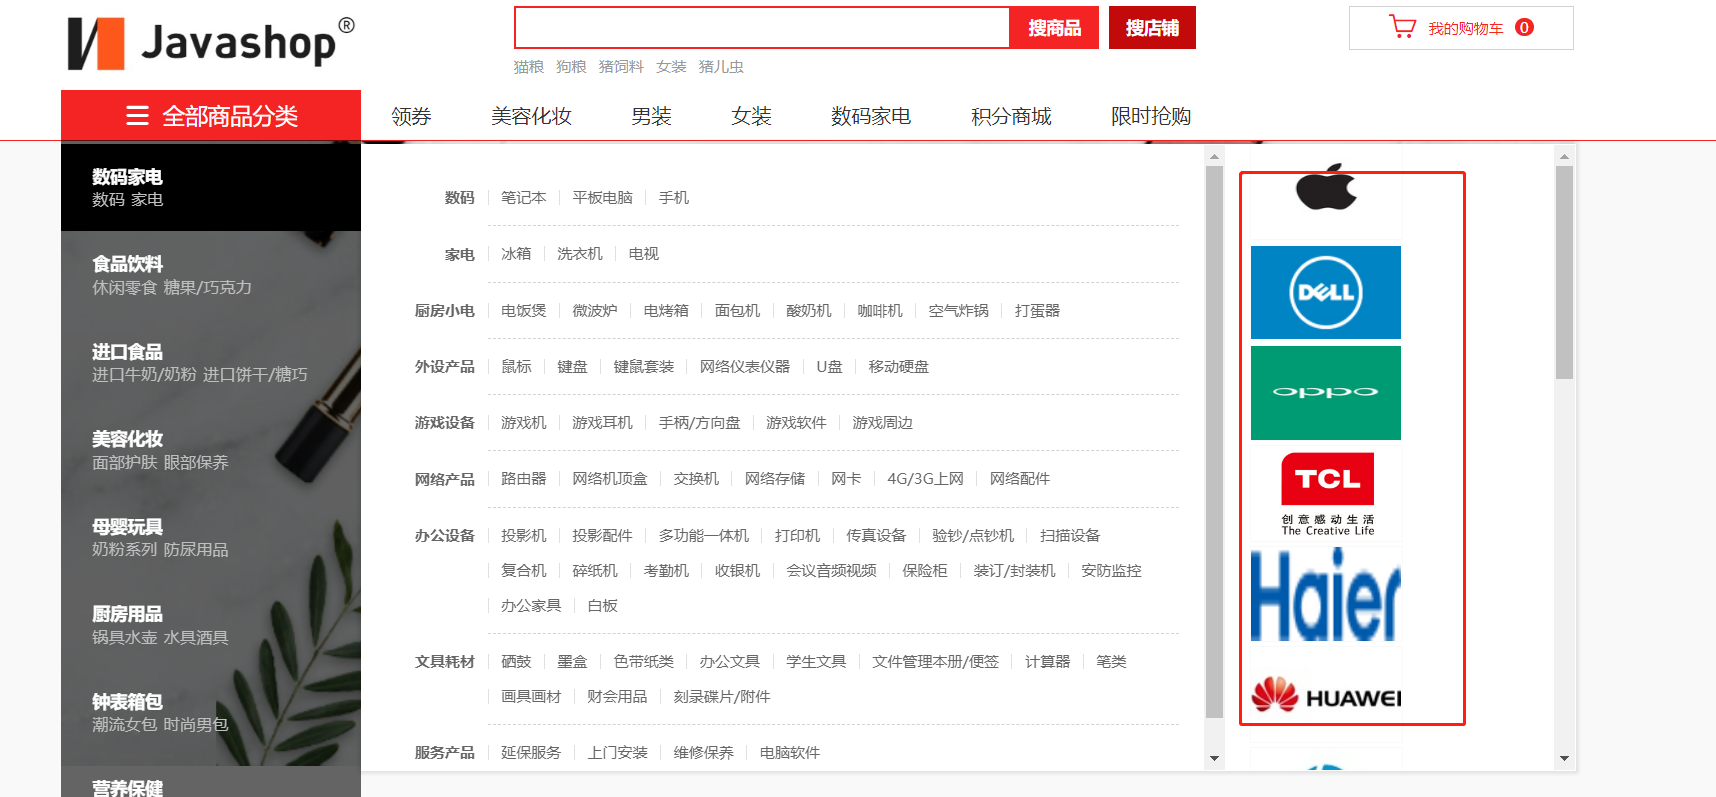Click hot keyword 狗粮
This screenshot has width=1716, height=797.
coord(571,67)
